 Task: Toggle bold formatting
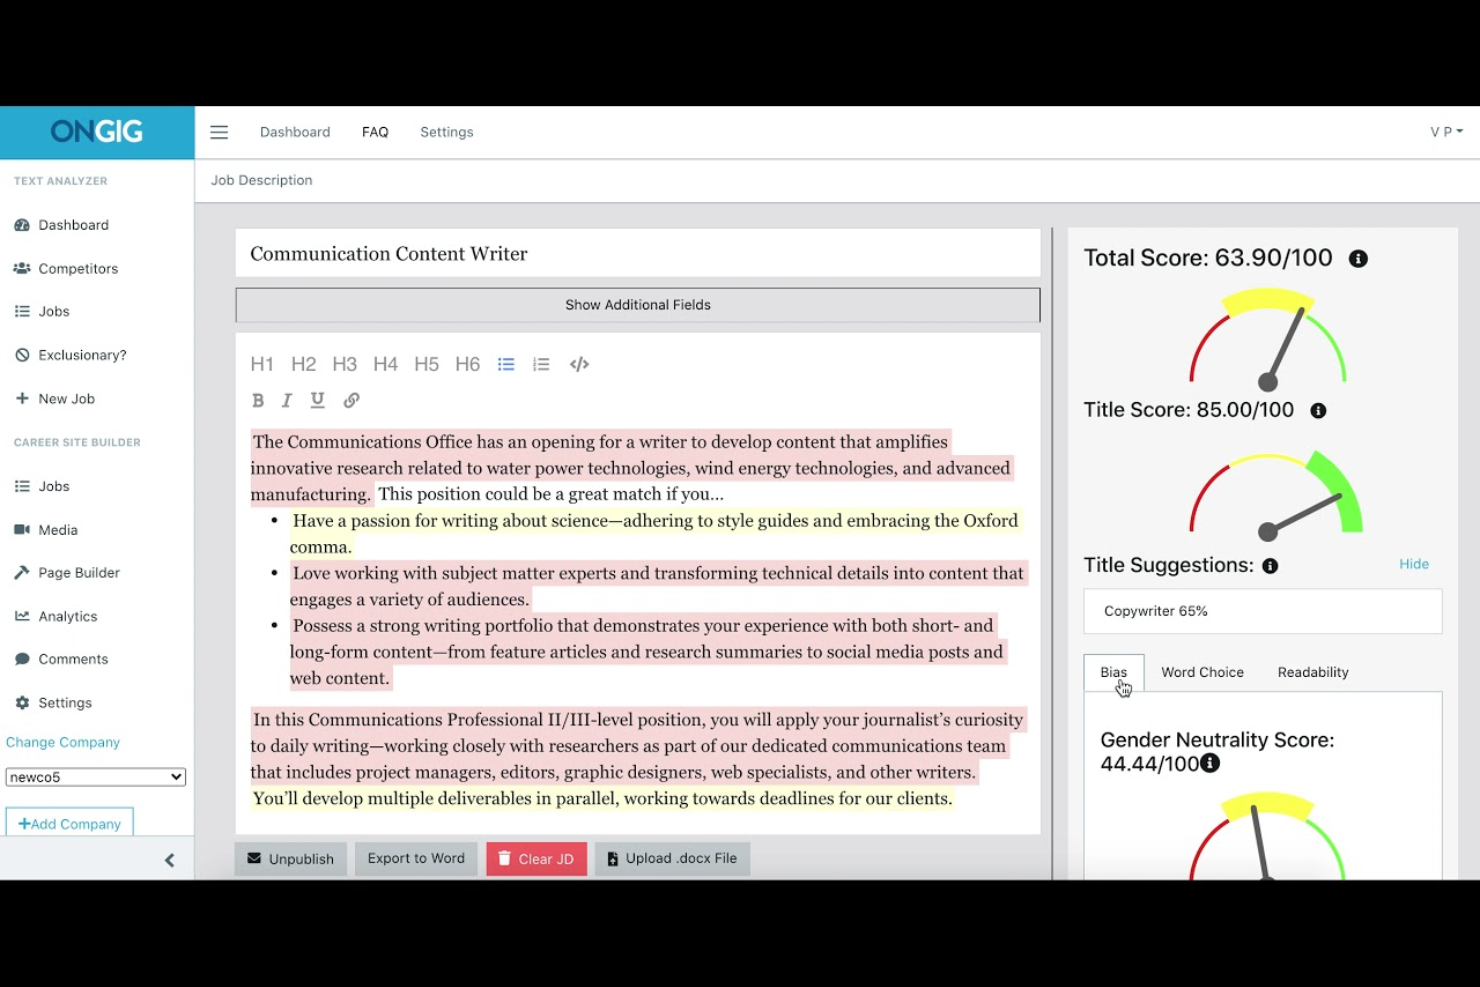257,400
